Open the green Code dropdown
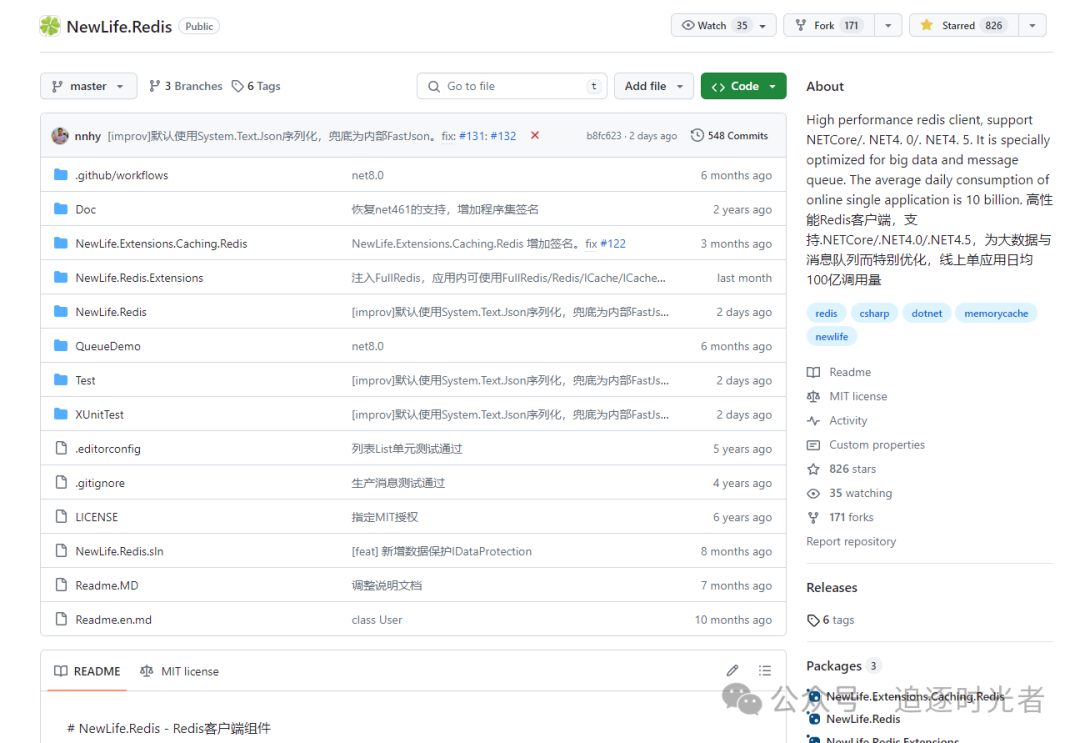Screen dimensions: 1080x743 click(743, 86)
